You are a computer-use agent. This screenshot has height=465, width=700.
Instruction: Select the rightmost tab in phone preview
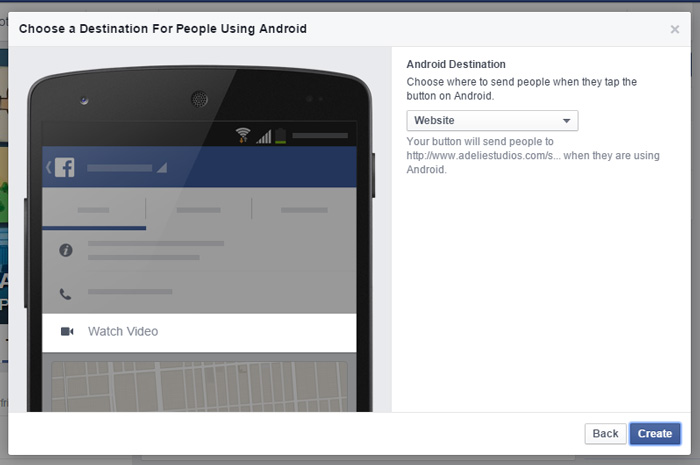tap(303, 211)
